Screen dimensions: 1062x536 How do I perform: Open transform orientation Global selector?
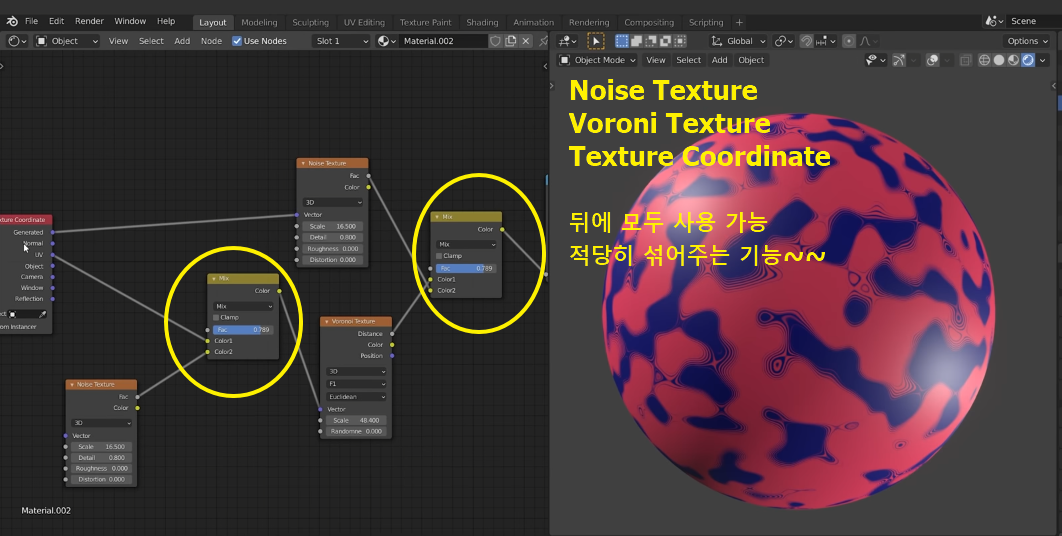738,41
